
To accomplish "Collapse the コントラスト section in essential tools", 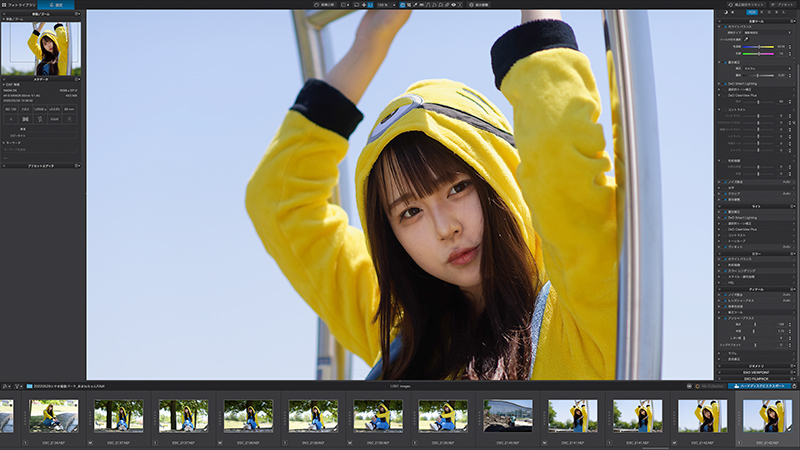I will tap(719, 109).
